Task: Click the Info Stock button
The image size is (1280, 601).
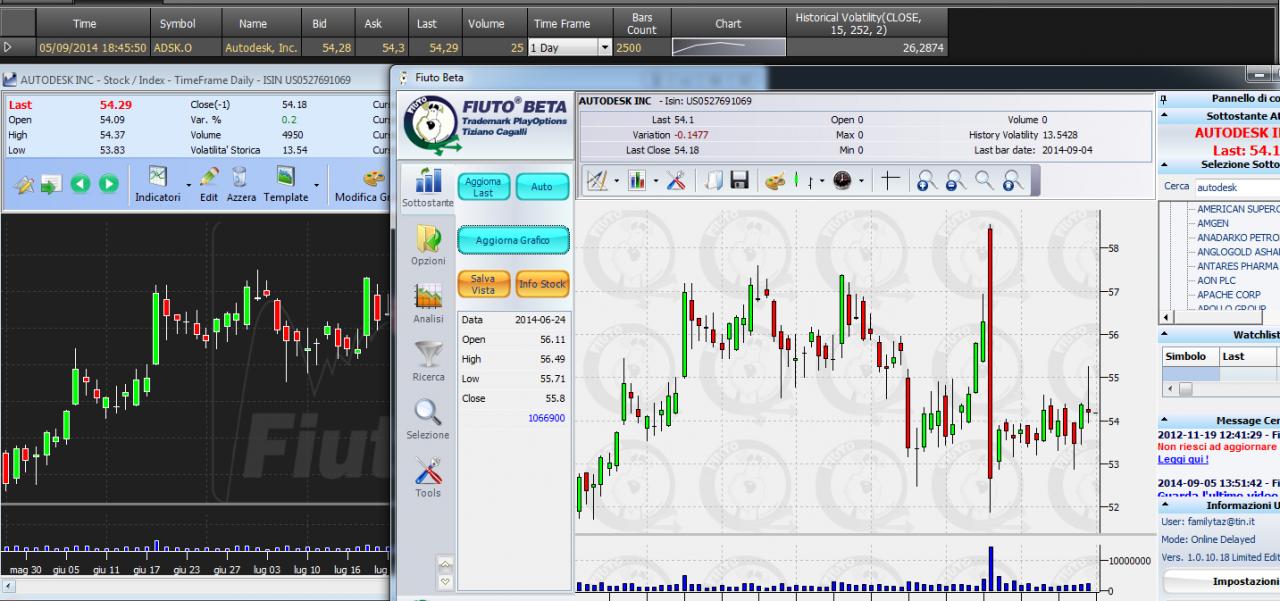Action: [x=542, y=284]
